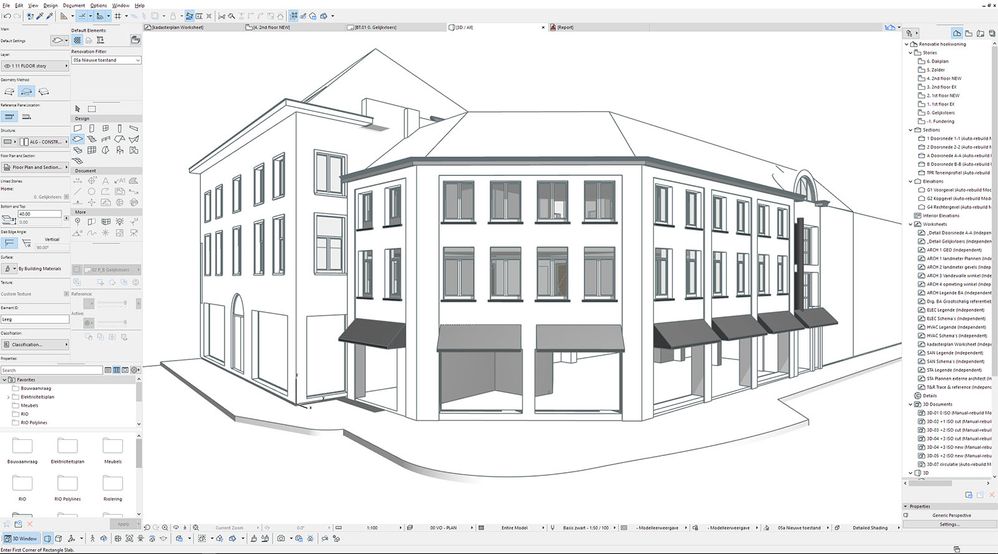Select the Morph tool
Screen dimensions: 998x554
tap(106, 150)
